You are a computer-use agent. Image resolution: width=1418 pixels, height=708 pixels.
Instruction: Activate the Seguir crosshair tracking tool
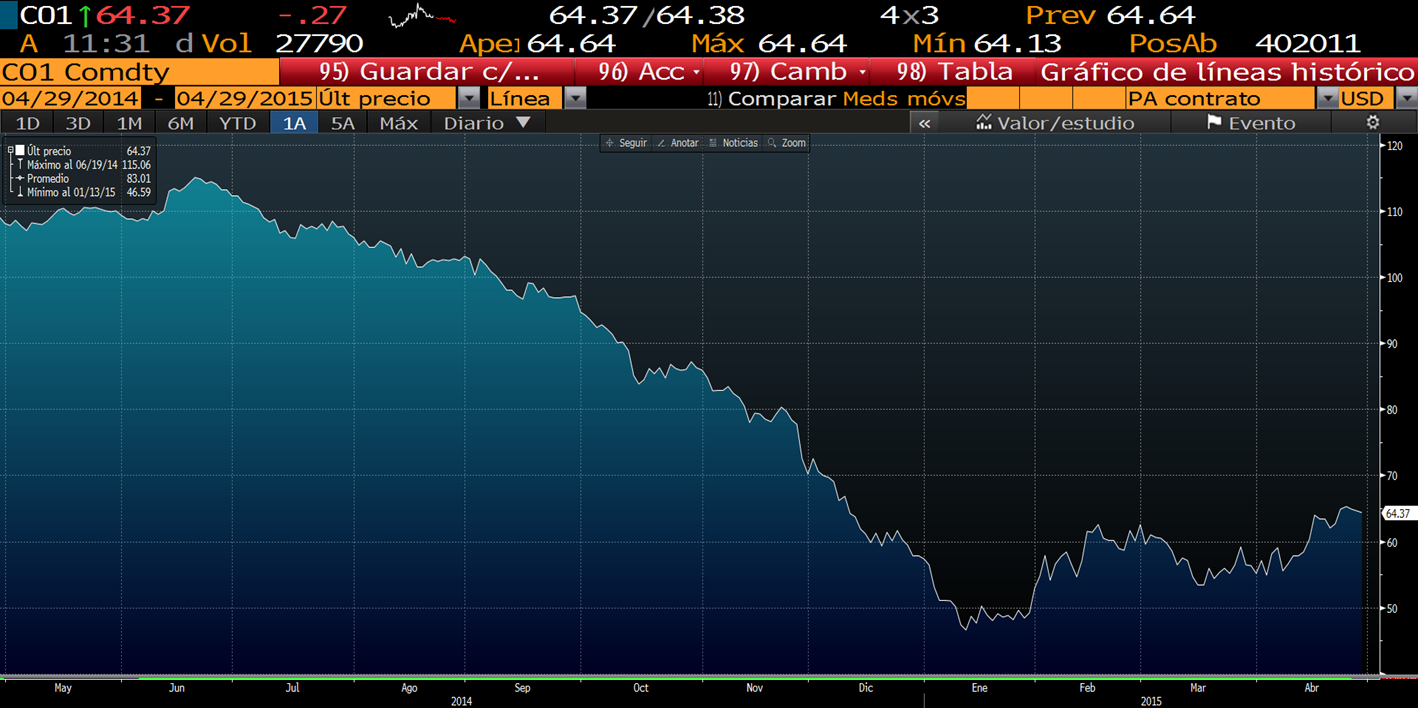click(x=626, y=143)
